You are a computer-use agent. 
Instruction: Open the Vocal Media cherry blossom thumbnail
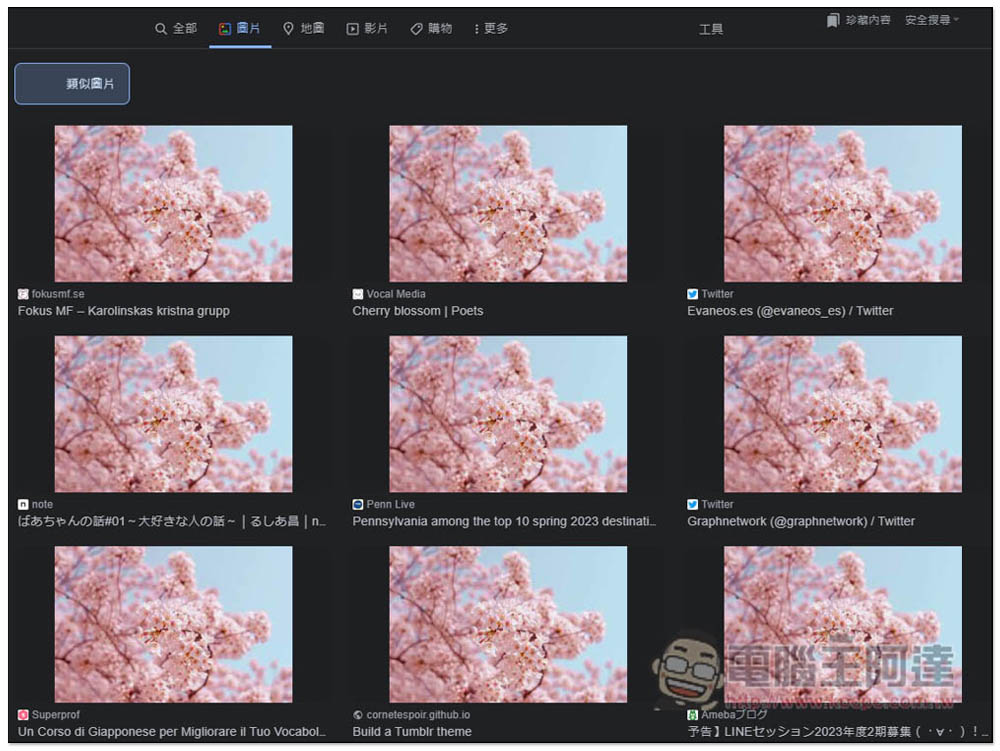508,203
